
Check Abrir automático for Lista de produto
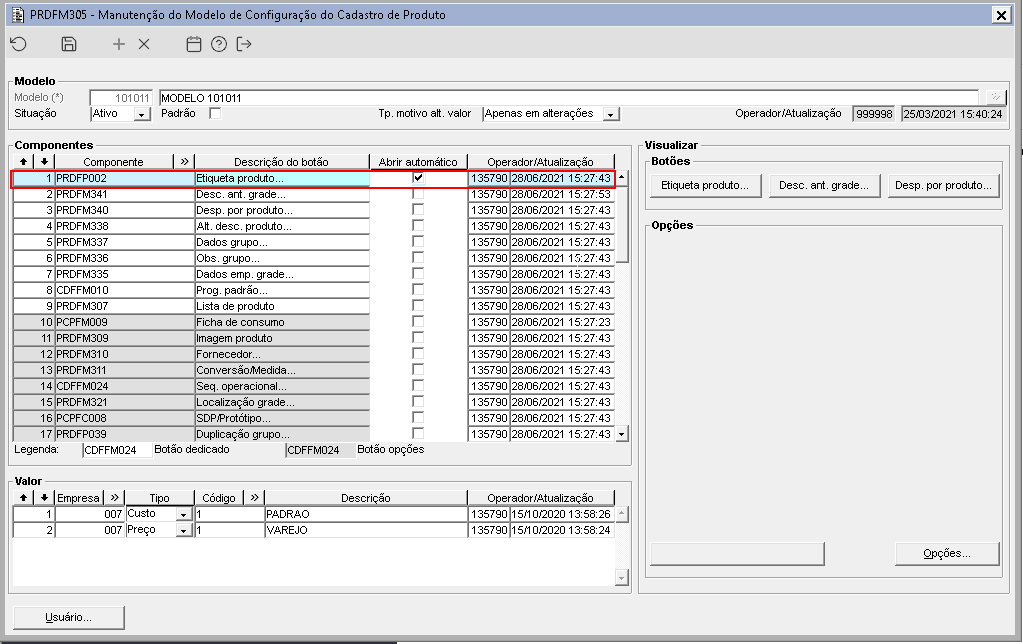pyautogui.click(x=418, y=305)
